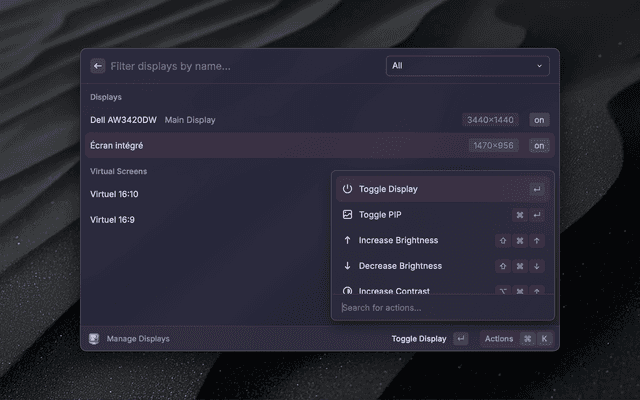The image size is (640, 400).
Task: Click the Manage Displays extension icon
Action: 94,339
